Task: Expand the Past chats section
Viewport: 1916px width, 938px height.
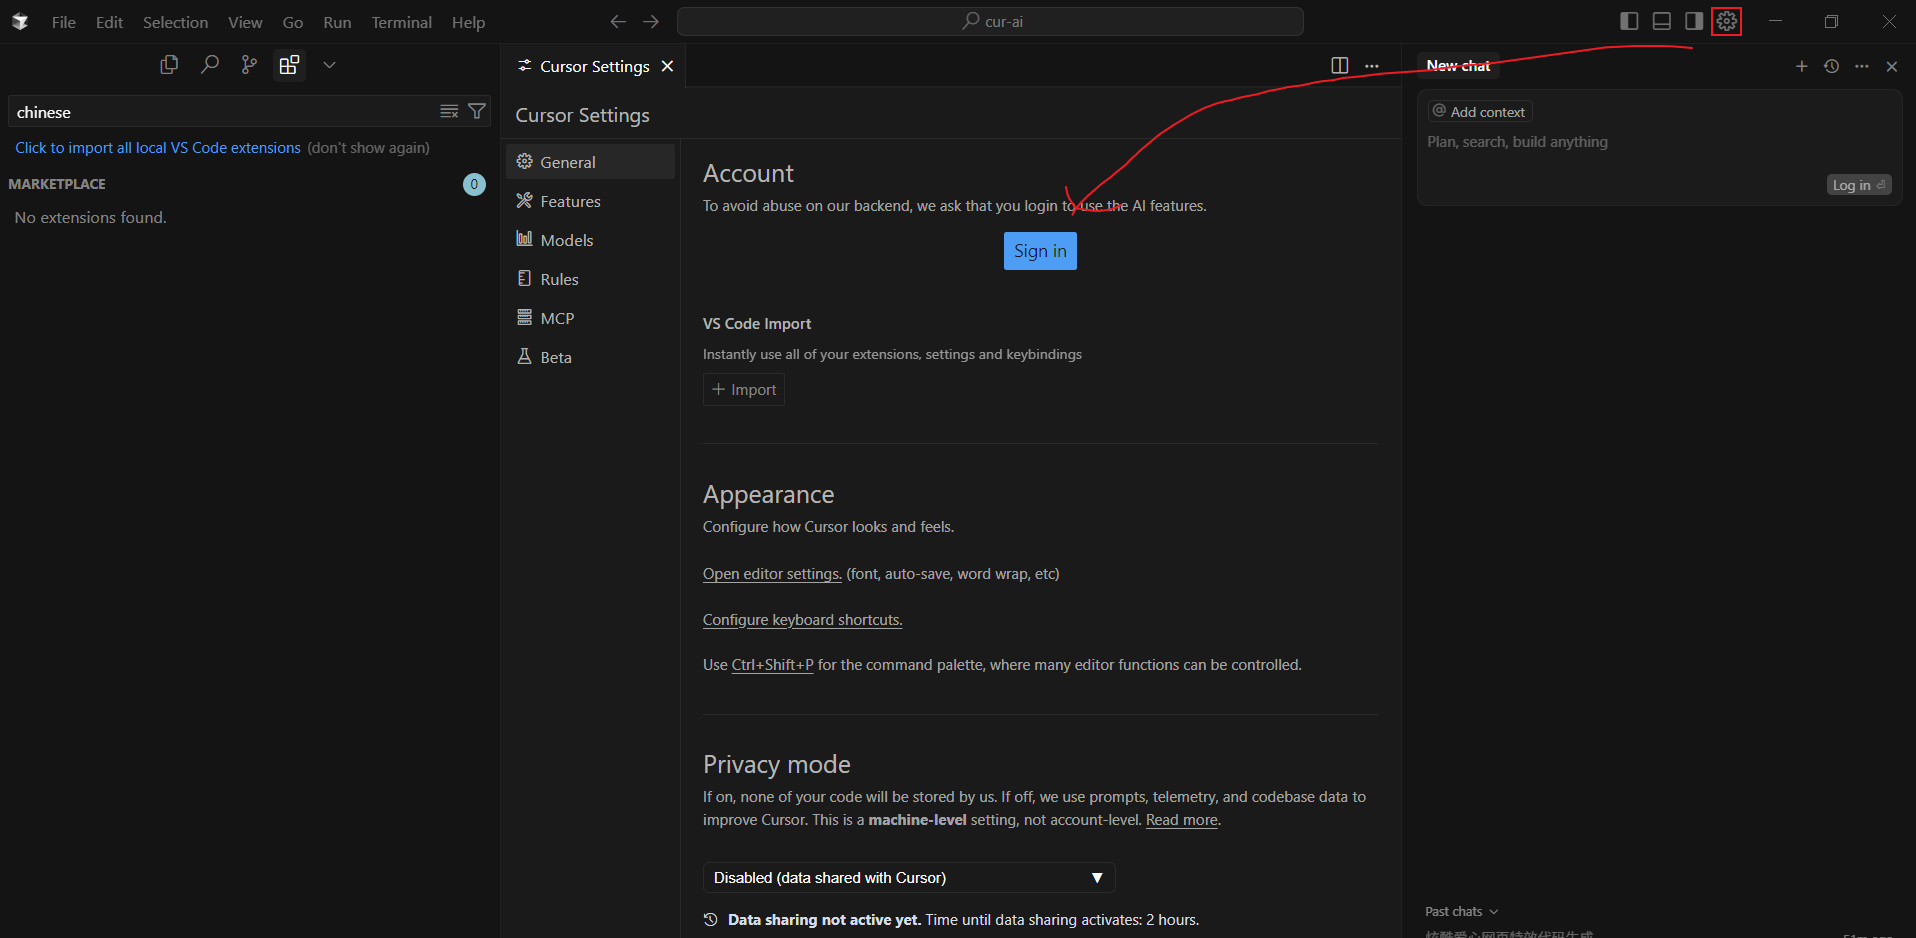Action: pos(1462,911)
